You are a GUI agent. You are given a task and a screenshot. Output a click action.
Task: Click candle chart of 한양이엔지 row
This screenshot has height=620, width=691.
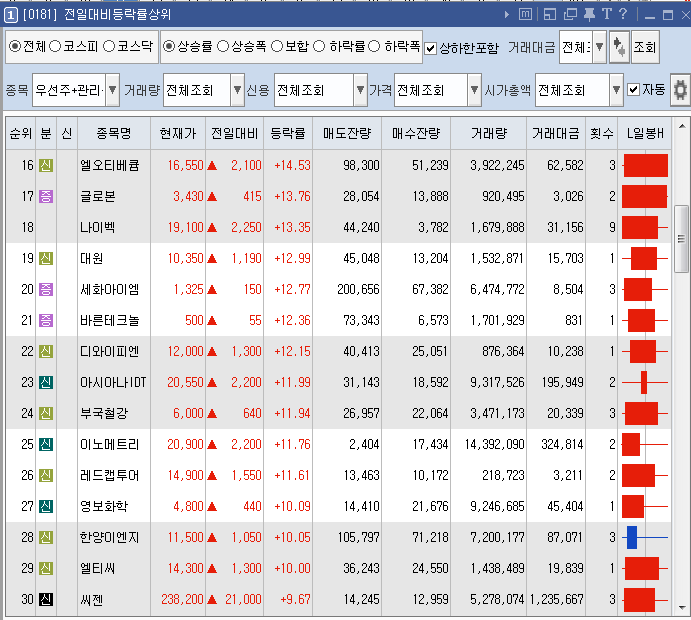click(645, 538)
